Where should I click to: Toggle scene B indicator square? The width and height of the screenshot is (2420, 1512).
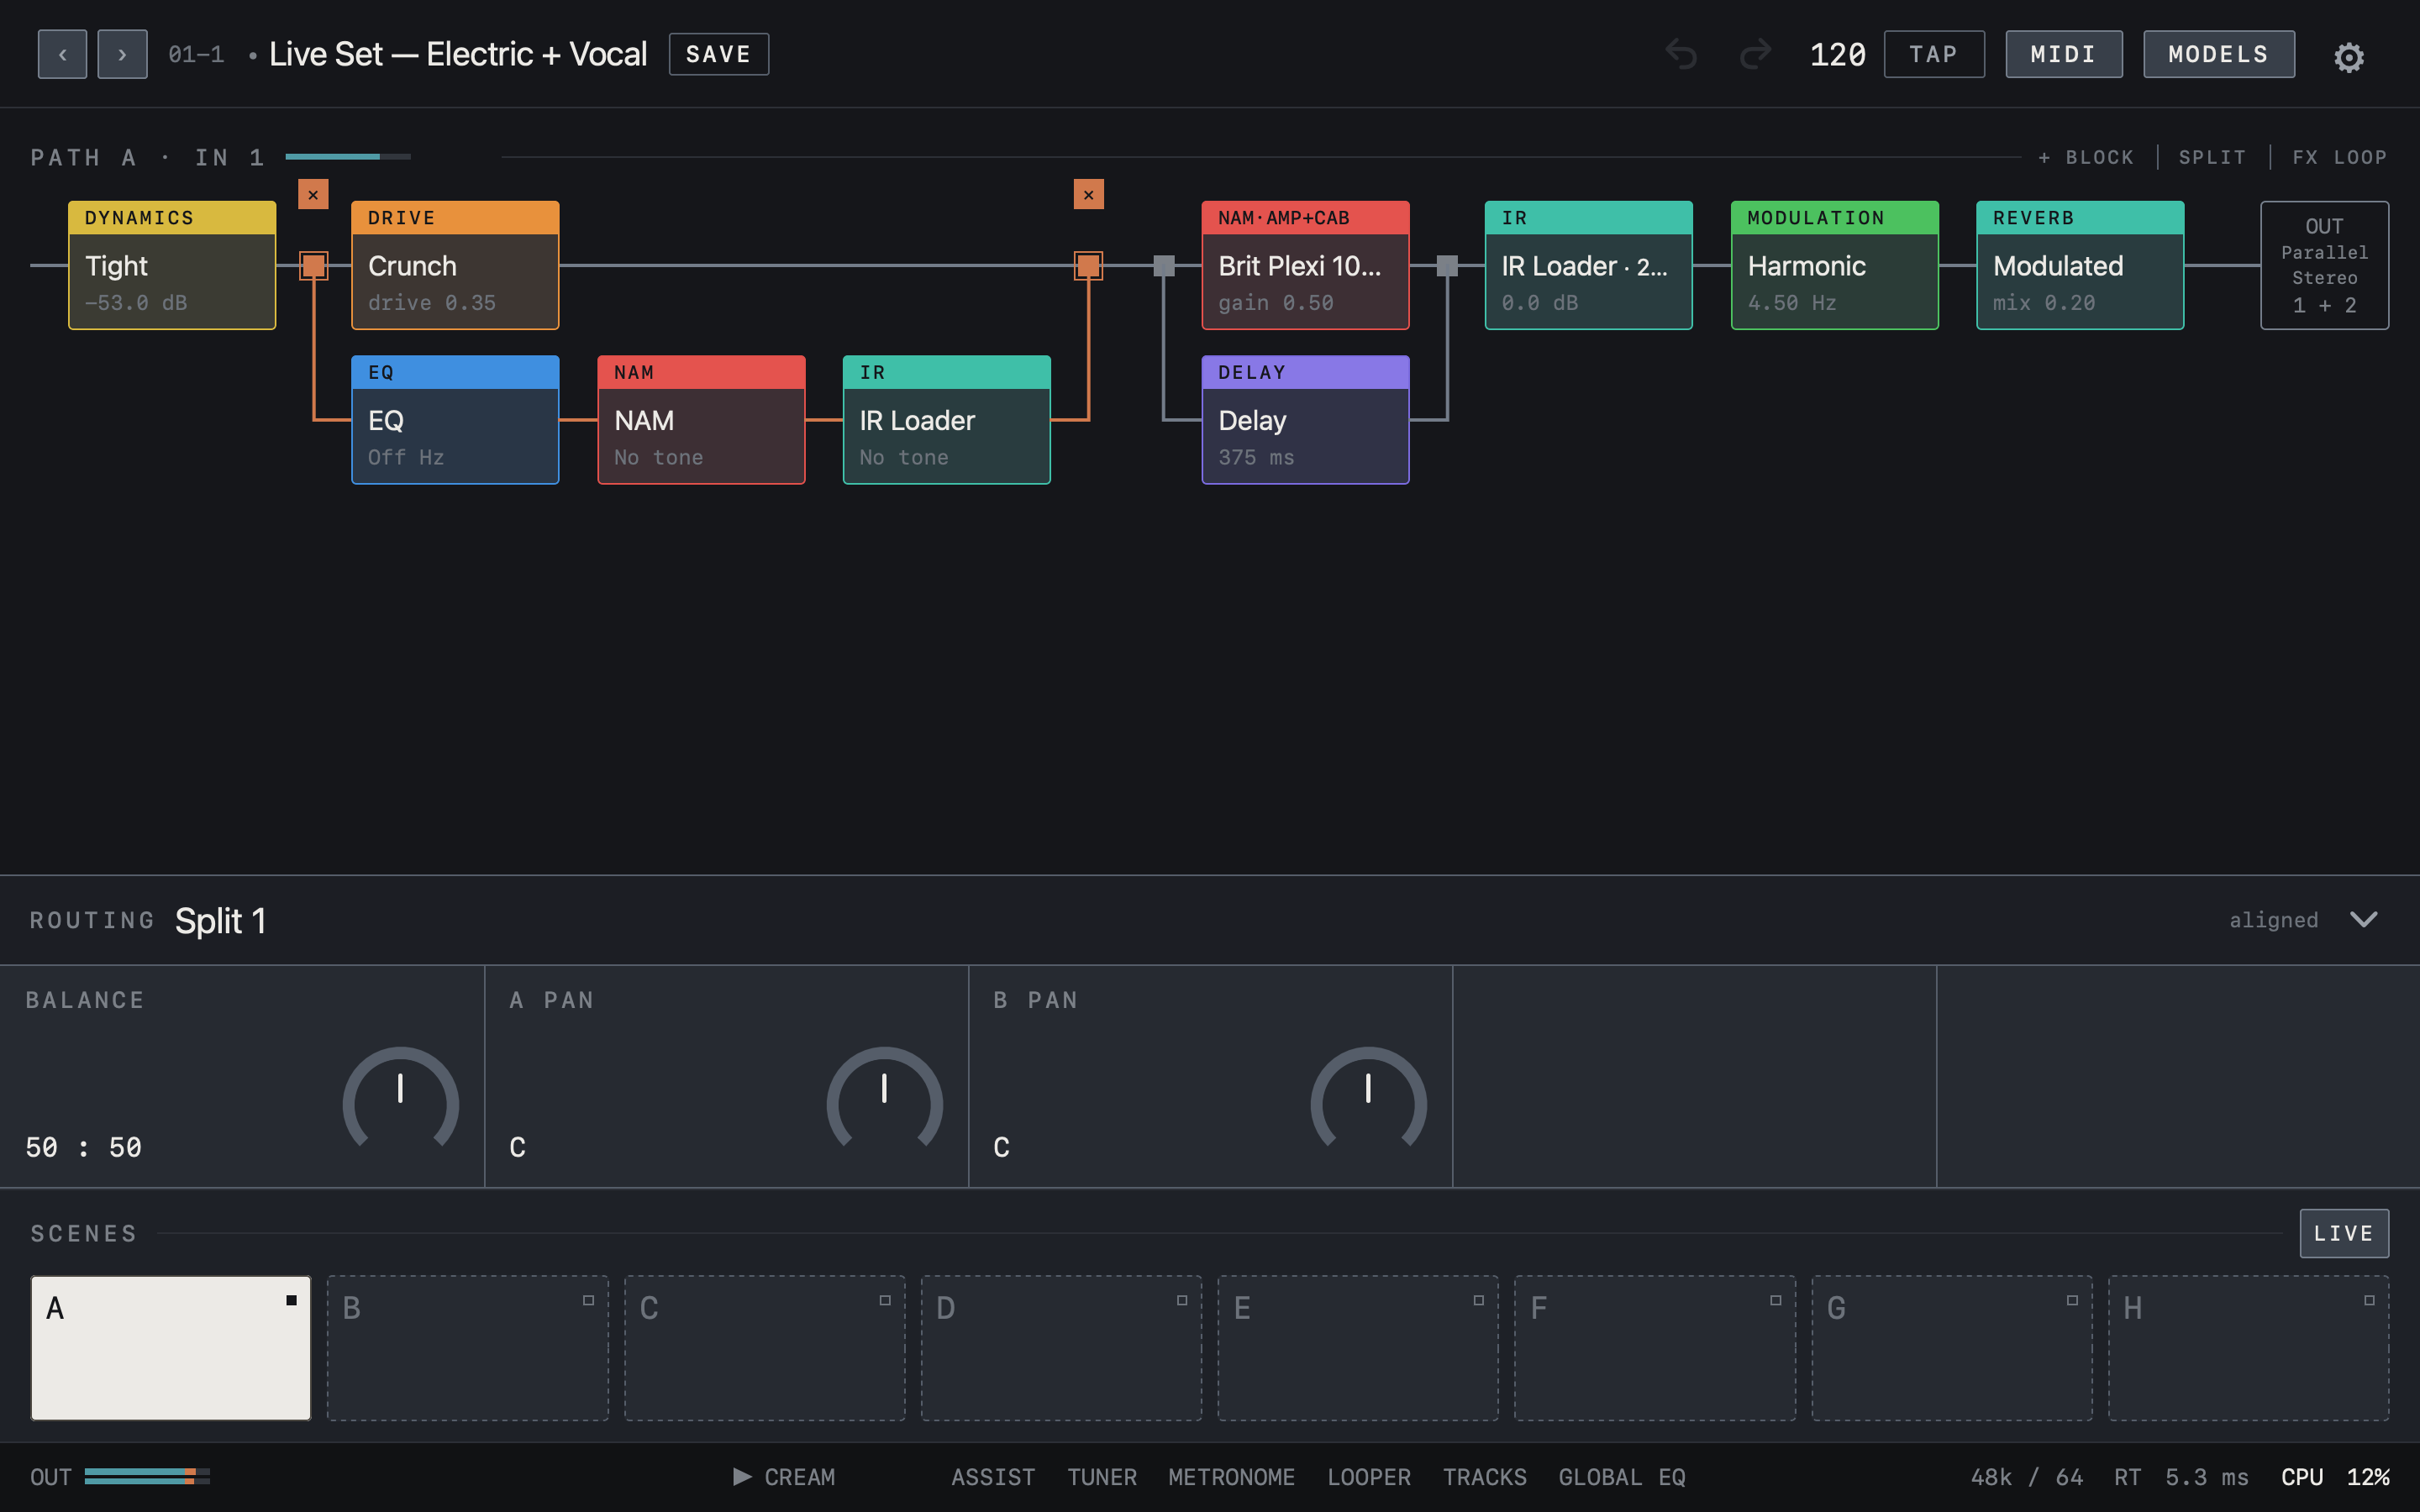(588, 1300)
